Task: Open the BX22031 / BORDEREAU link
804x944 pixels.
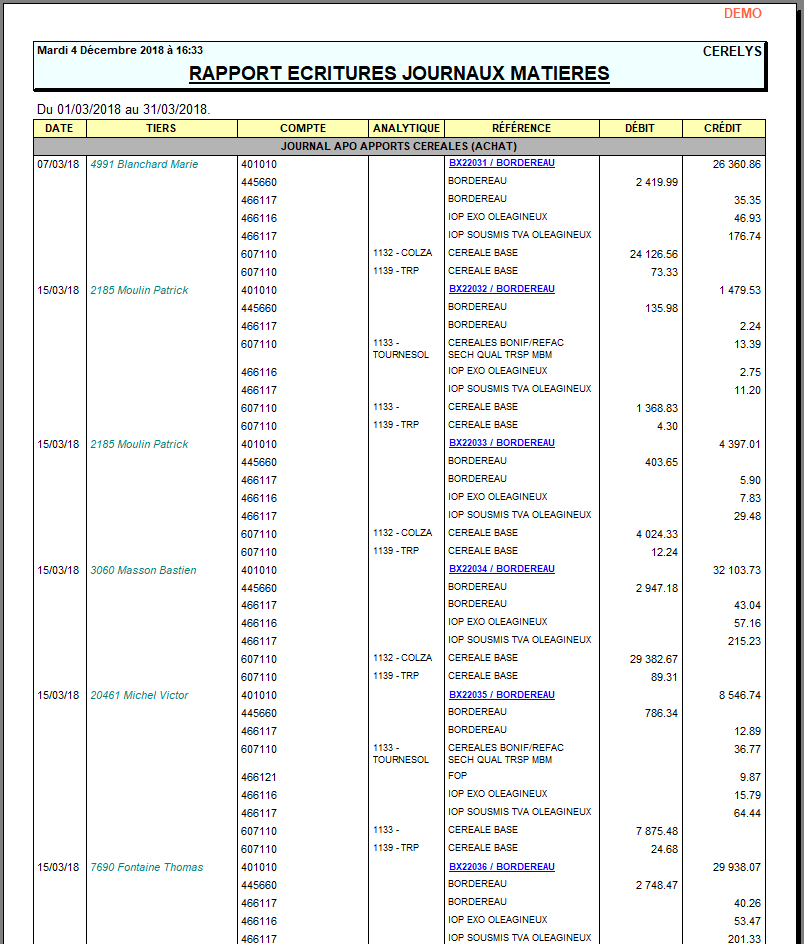Action: (501, 163)
